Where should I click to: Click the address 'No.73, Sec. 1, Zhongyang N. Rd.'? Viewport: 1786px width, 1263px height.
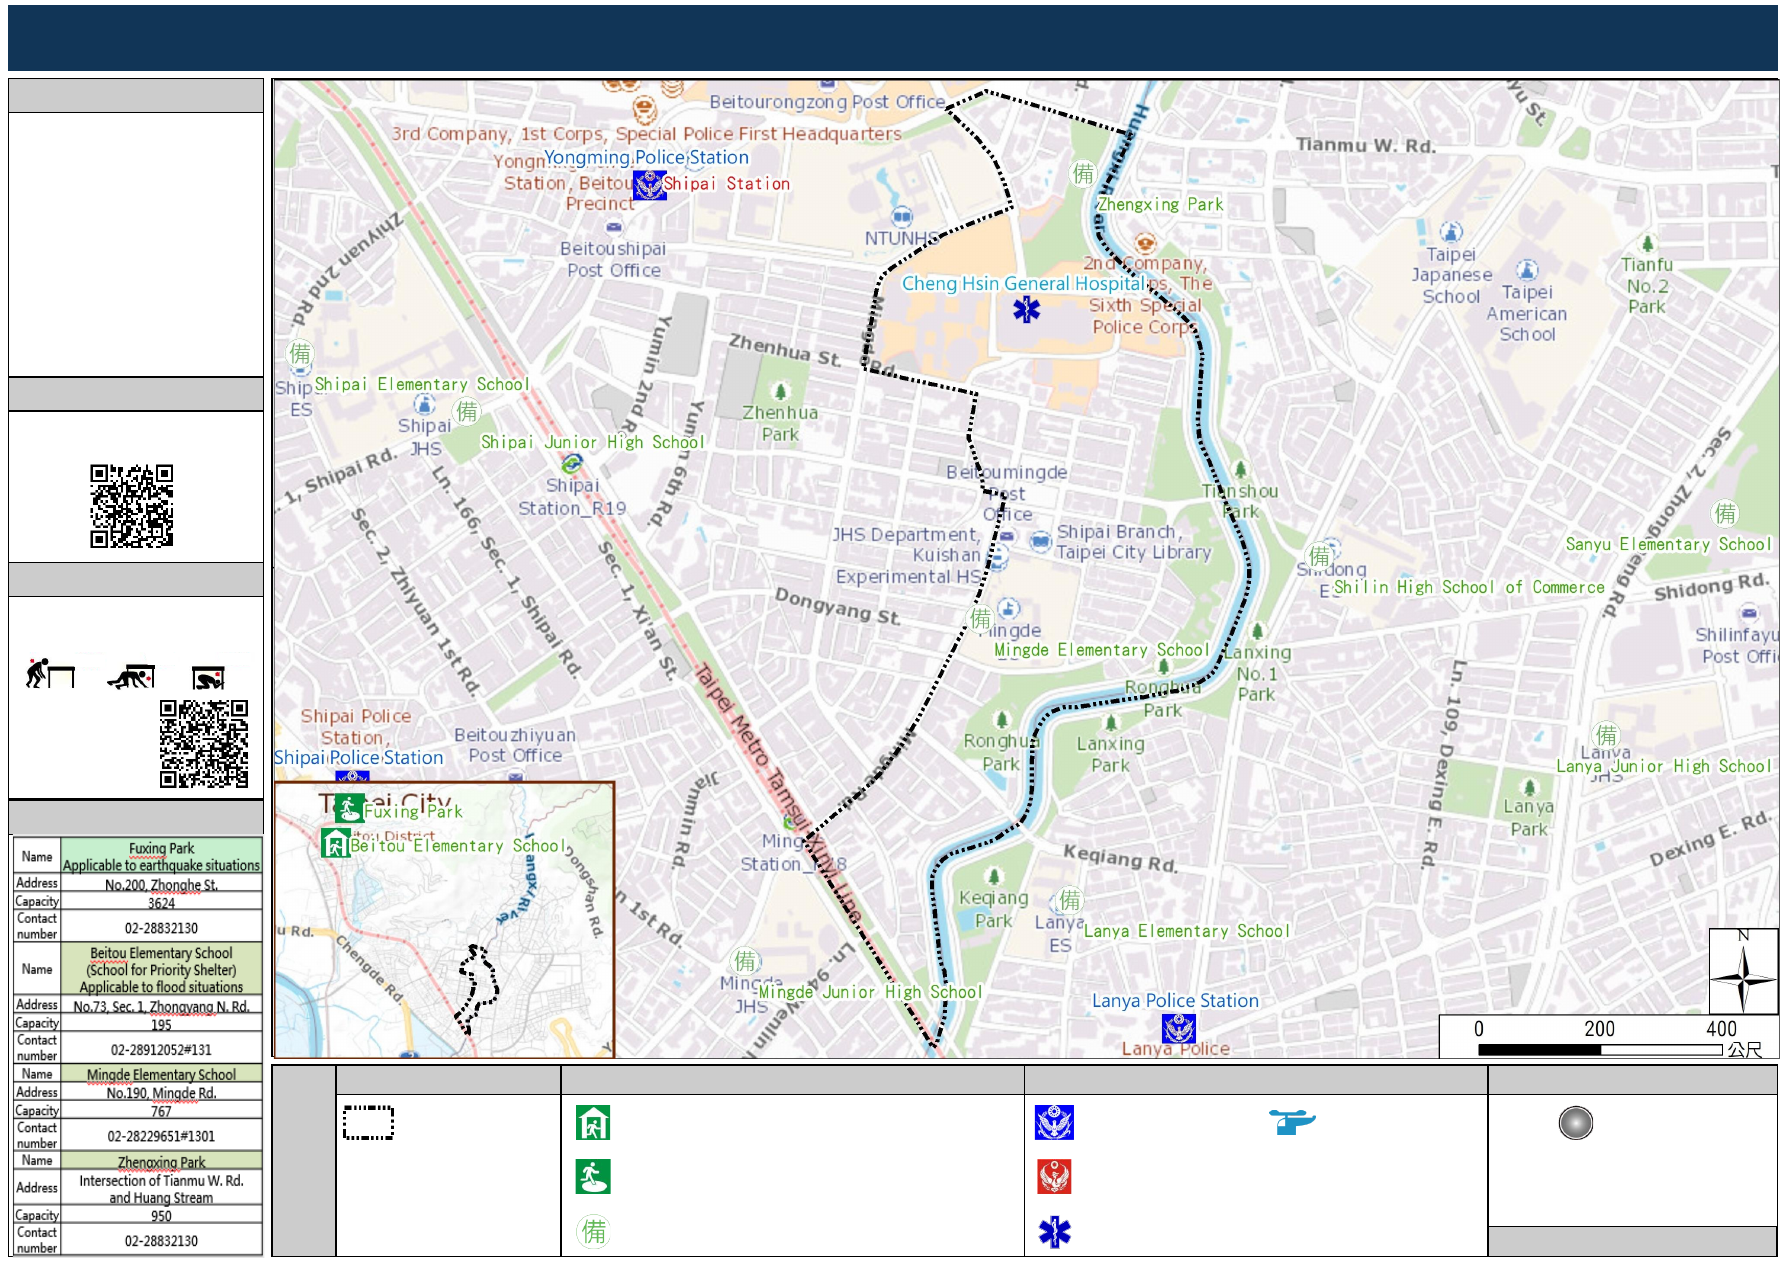tap(161, 1006)
